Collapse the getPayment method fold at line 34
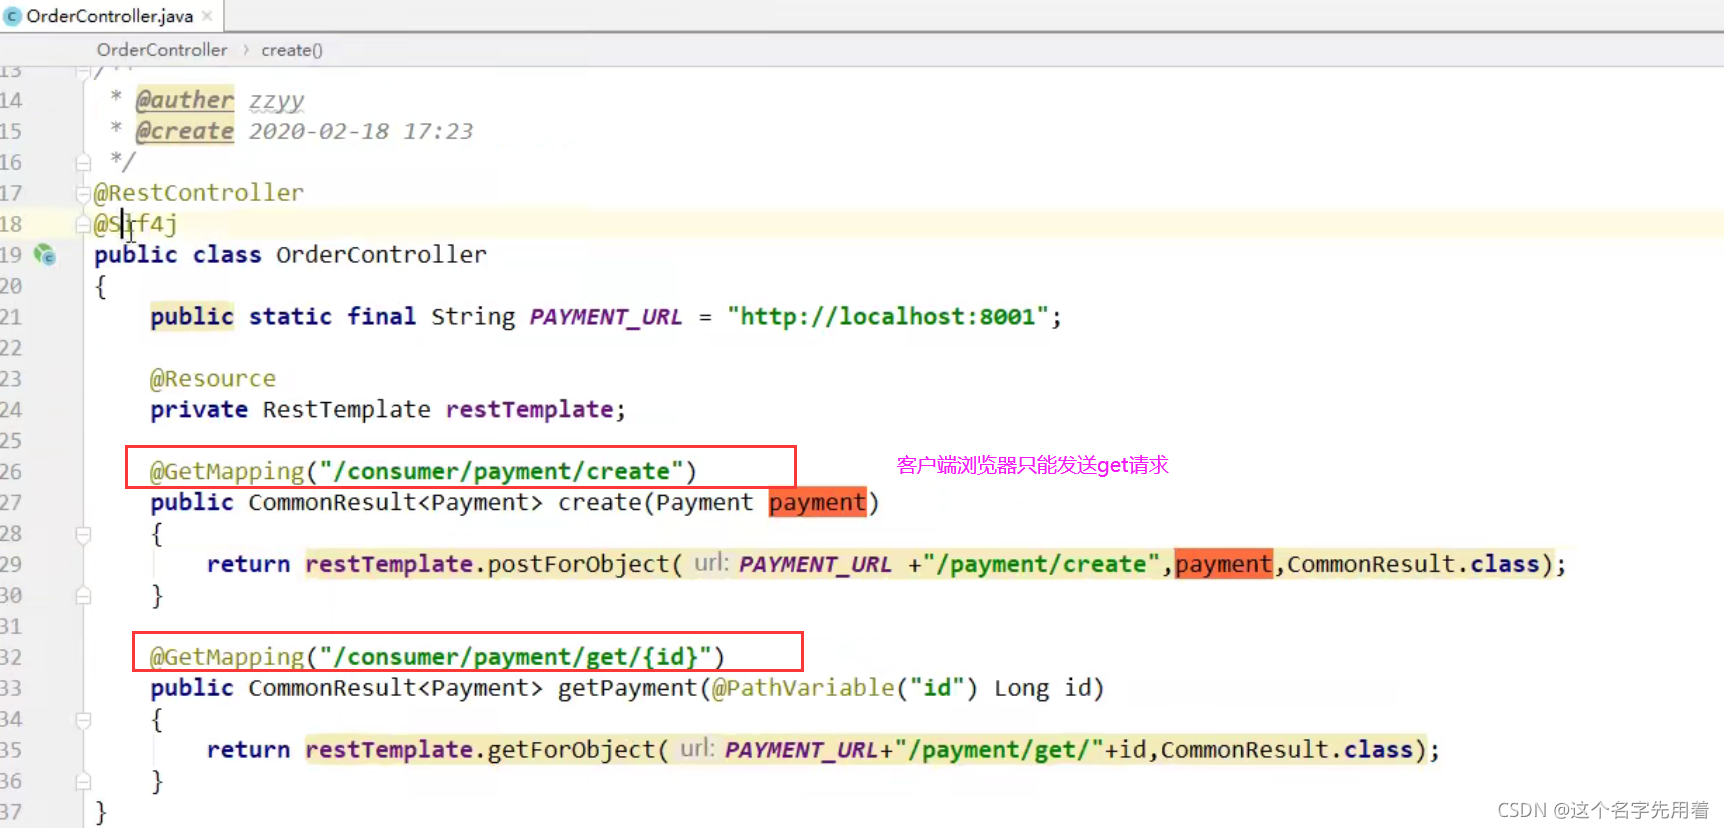The width and height of the screenshot is (1724, 828). pyautogui.click(x=84, y=720)
